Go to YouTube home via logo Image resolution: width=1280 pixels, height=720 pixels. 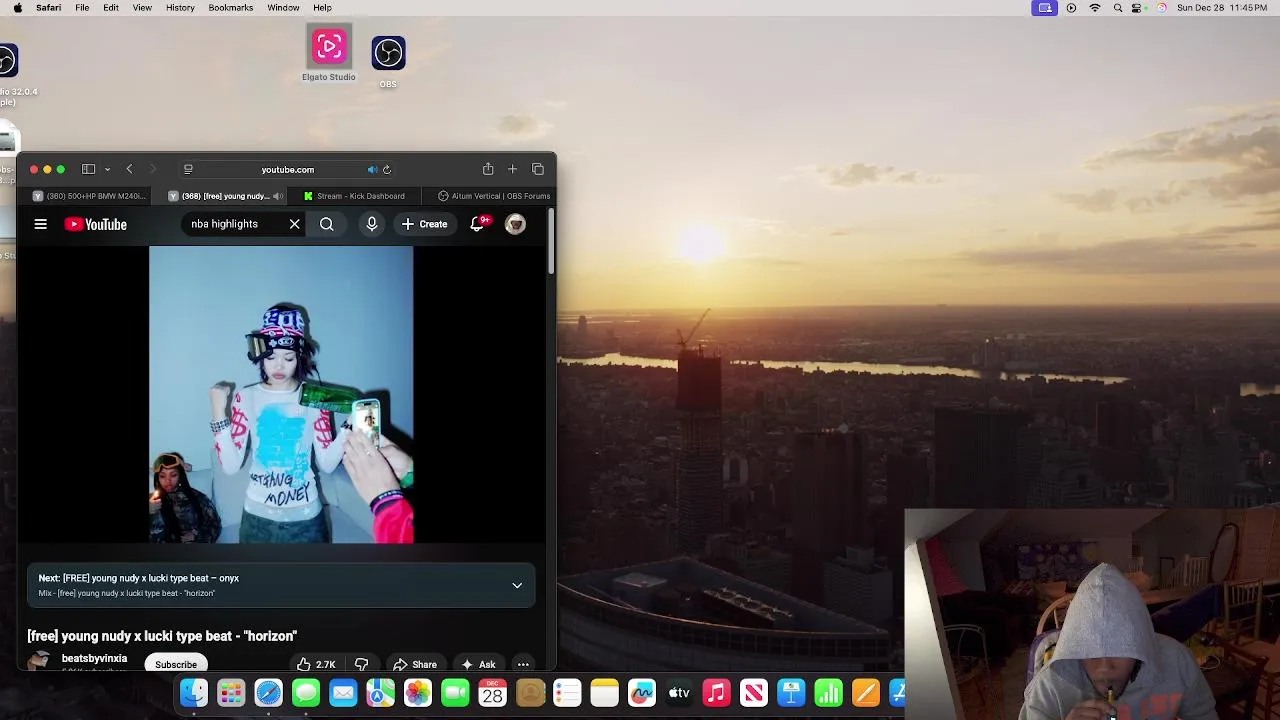point(96,224)
